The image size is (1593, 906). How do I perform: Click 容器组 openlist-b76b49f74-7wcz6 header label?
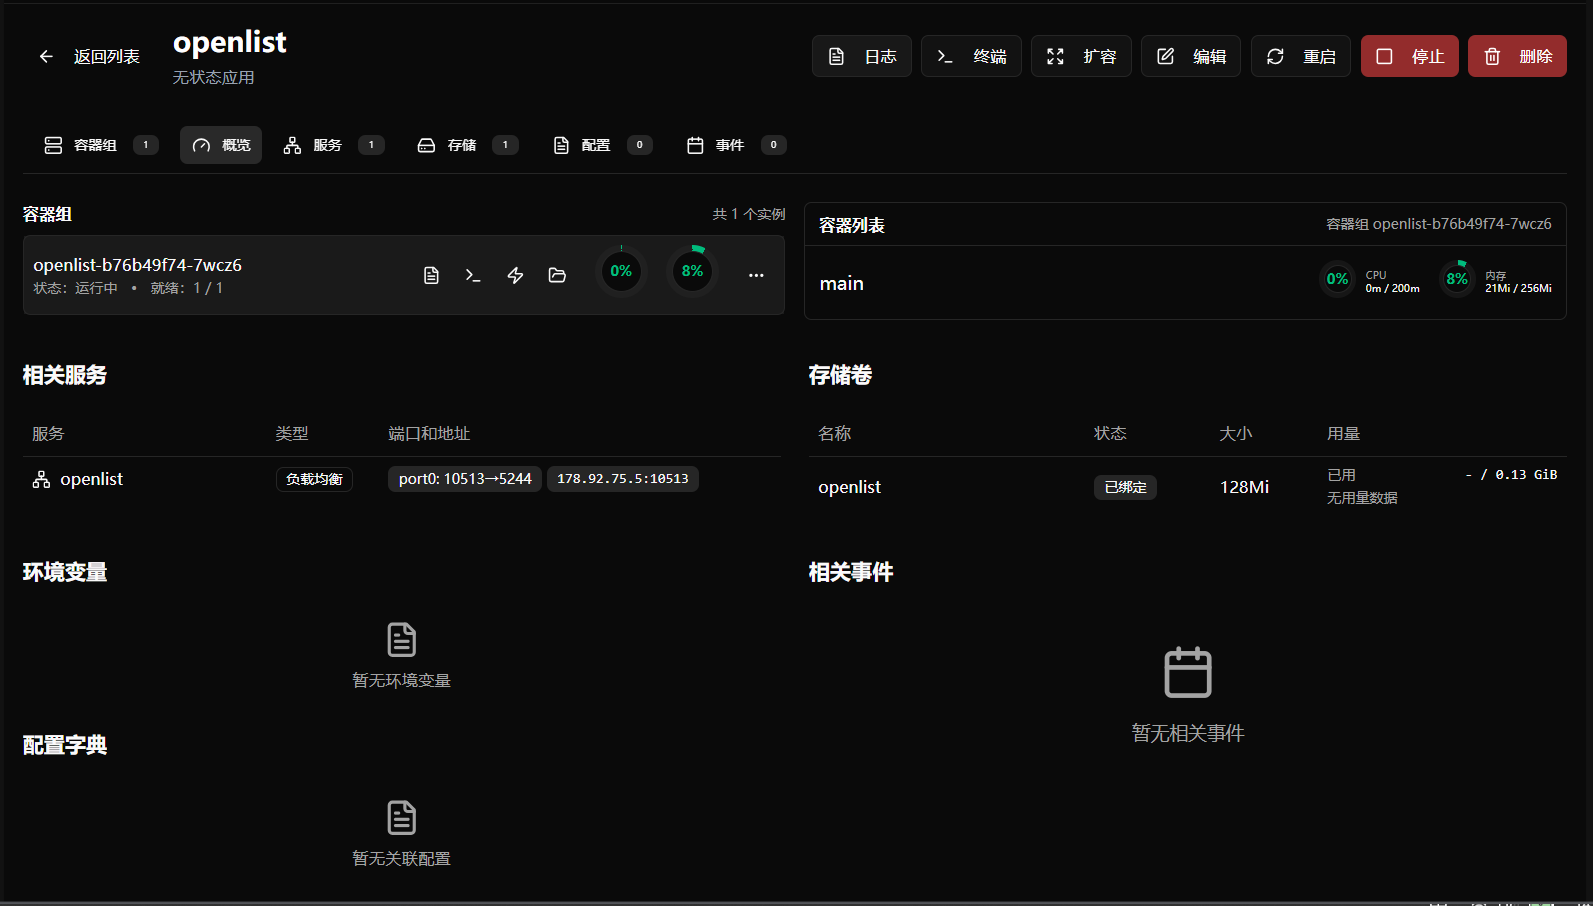[1438, 224]
